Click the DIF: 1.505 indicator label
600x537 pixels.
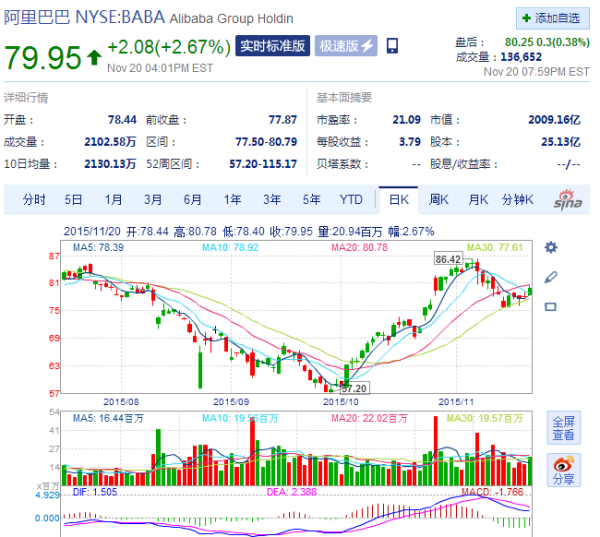click(x=95, y=492)
